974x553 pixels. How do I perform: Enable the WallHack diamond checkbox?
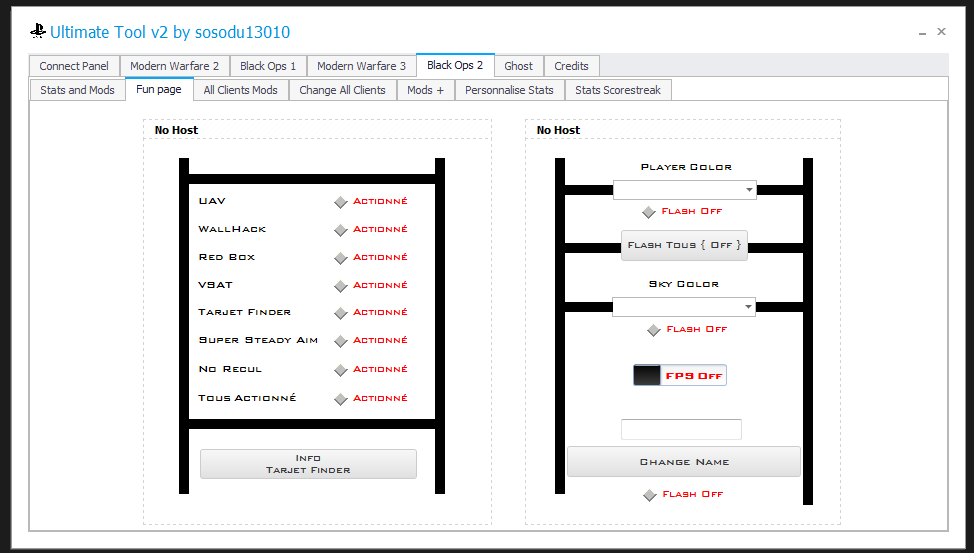click(340, 230)
